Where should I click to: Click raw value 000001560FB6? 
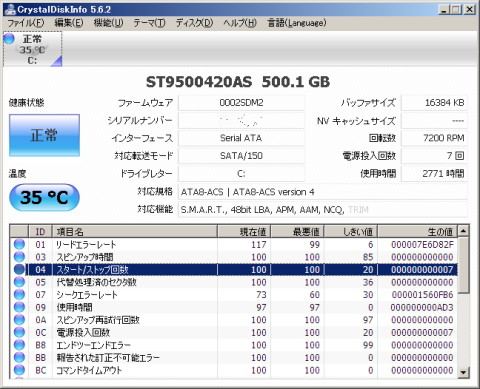tap(422, 295)
